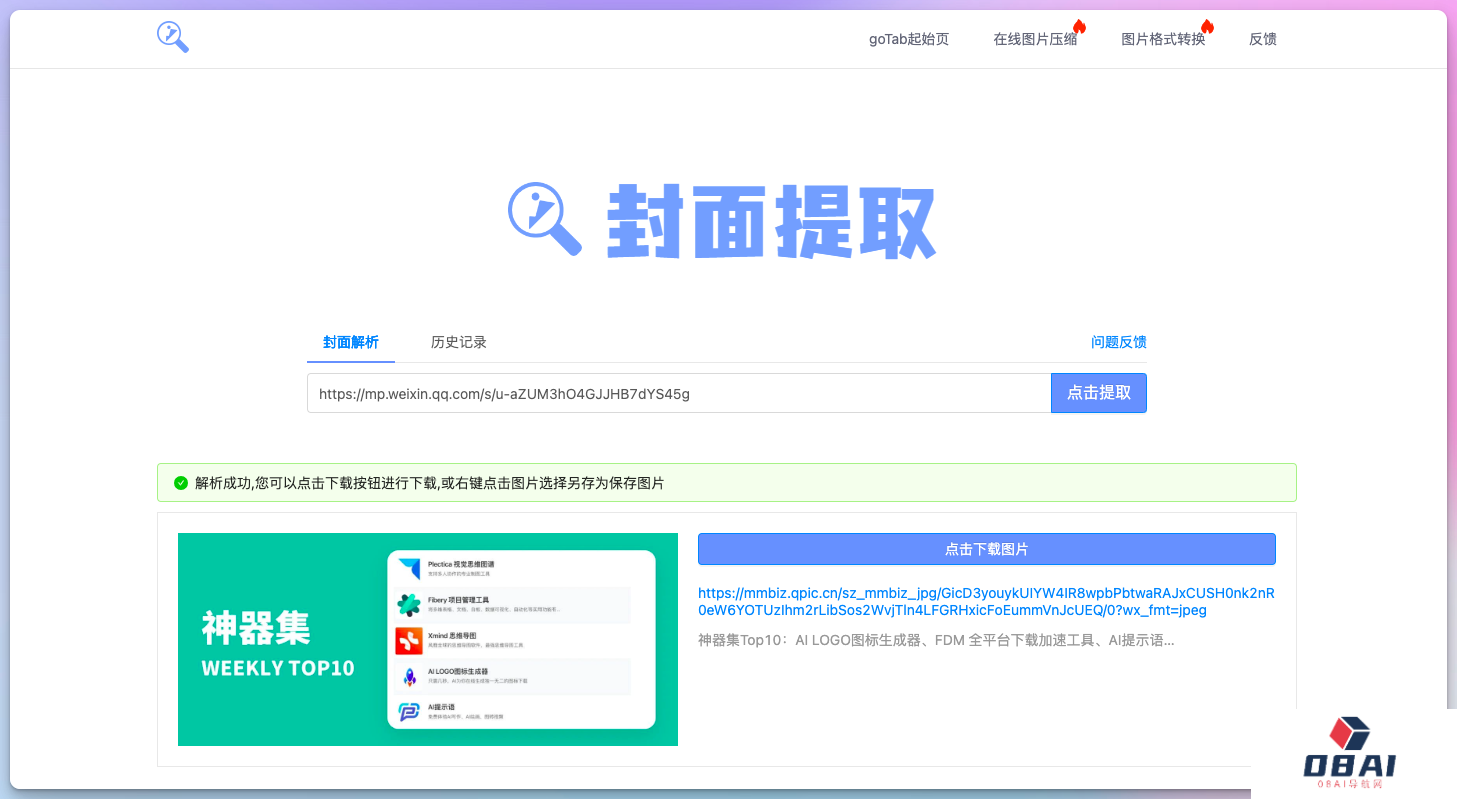1457x799 pixels.
Task: Open 反馈 navigation link
Action: (1263, 39)
